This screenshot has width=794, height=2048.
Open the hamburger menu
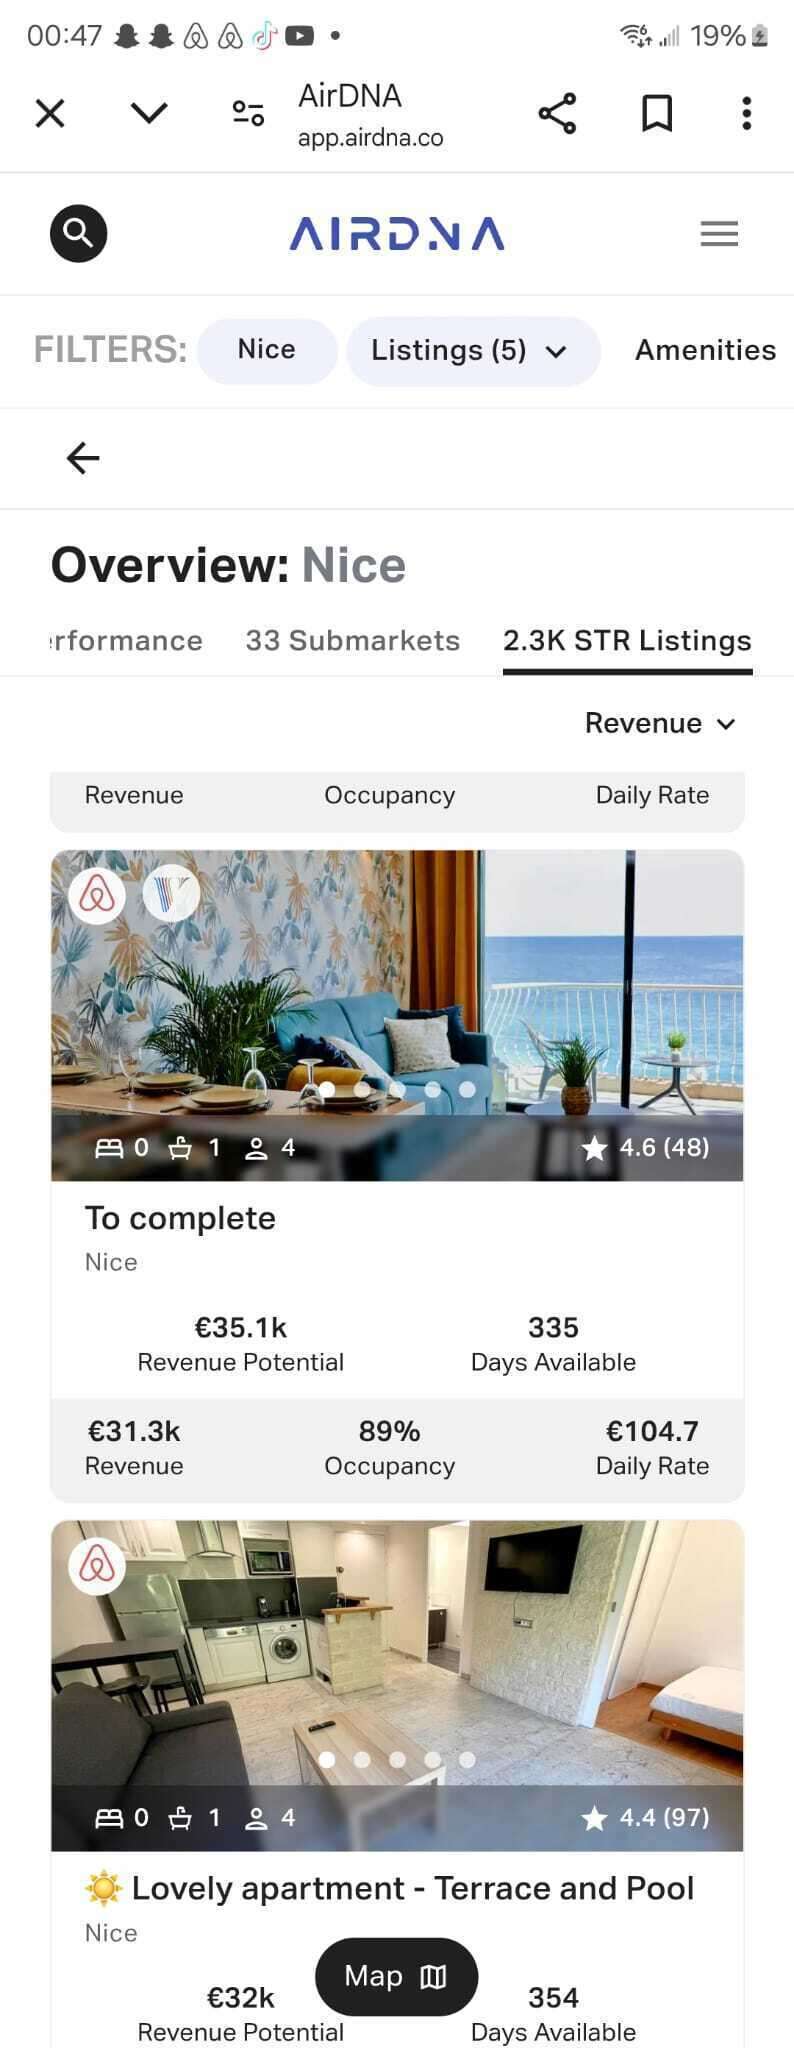(719, 234)
